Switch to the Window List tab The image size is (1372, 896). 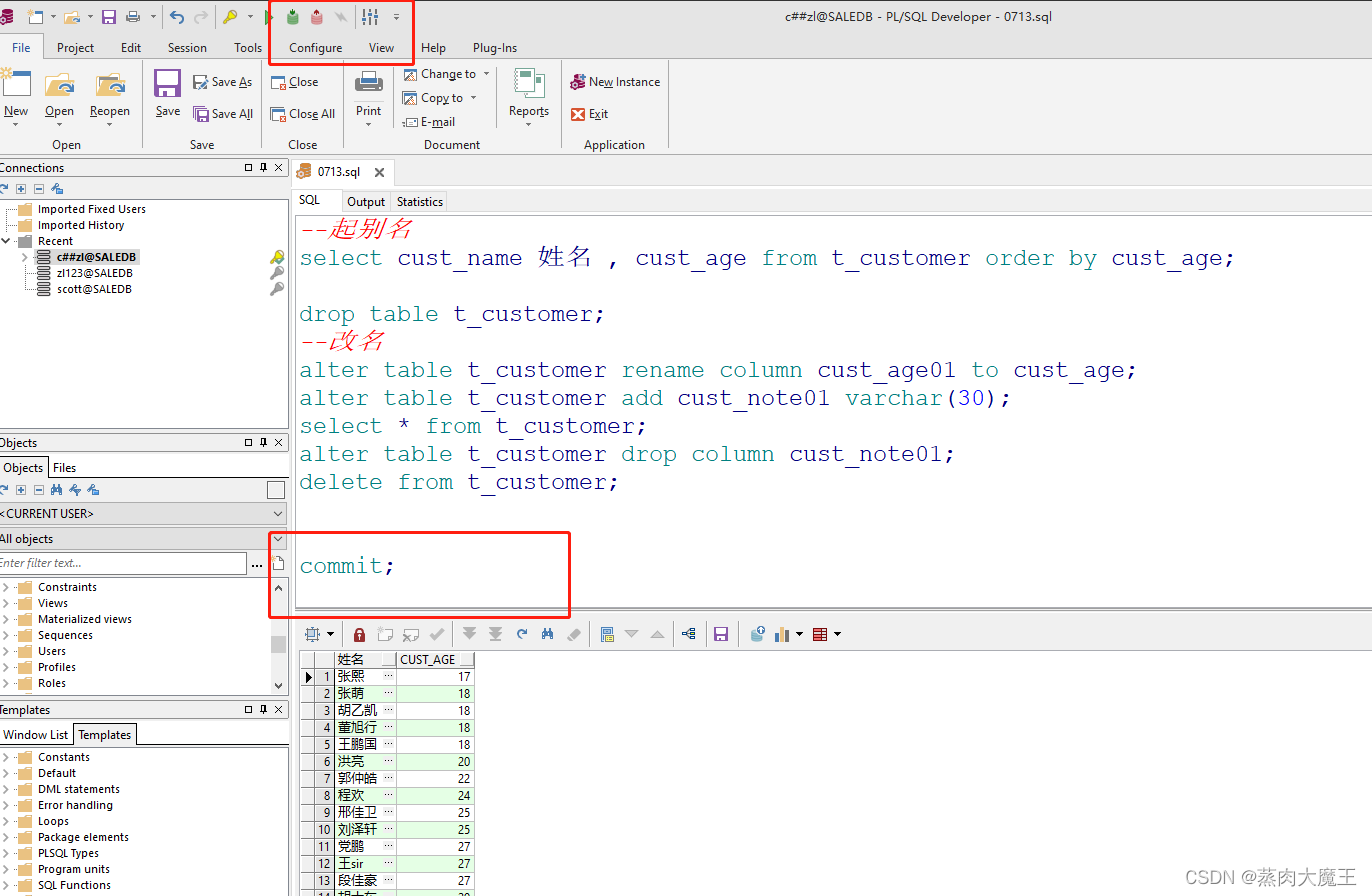click(x=36, y=734)
